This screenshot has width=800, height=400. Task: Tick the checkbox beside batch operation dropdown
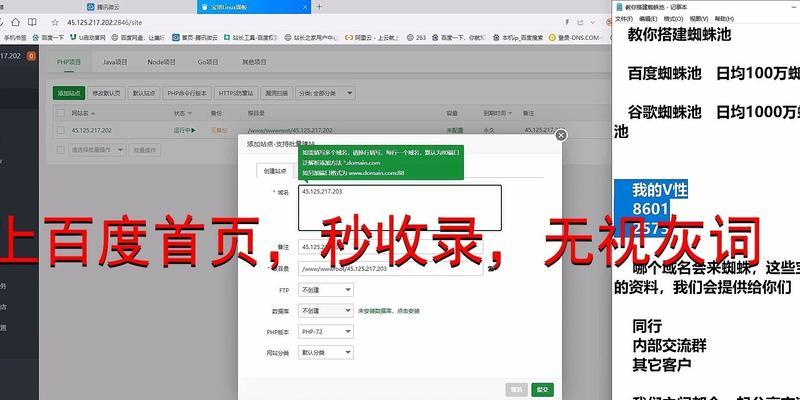pos(61,150)
